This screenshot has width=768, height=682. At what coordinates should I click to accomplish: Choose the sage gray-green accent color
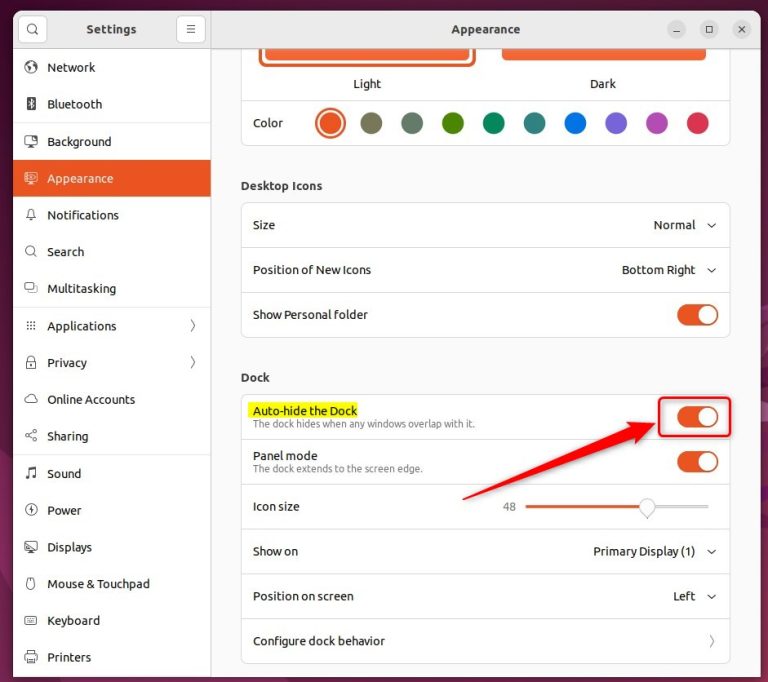pos(412,123)
